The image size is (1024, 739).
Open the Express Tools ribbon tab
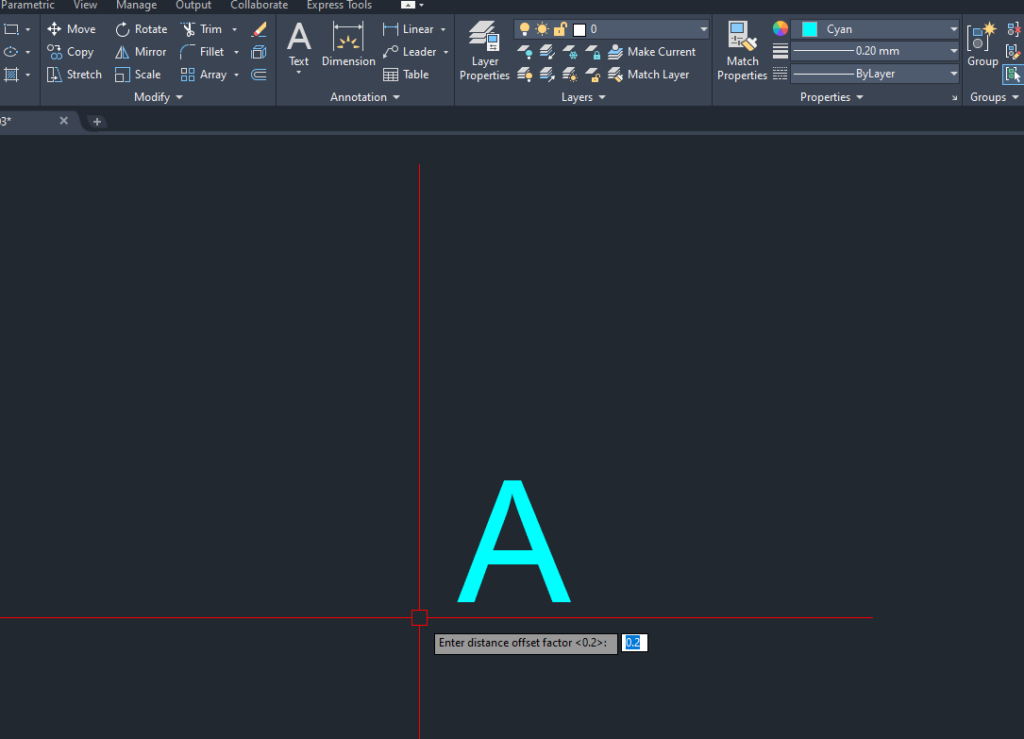pyautogui.click(x=338, y=5)
